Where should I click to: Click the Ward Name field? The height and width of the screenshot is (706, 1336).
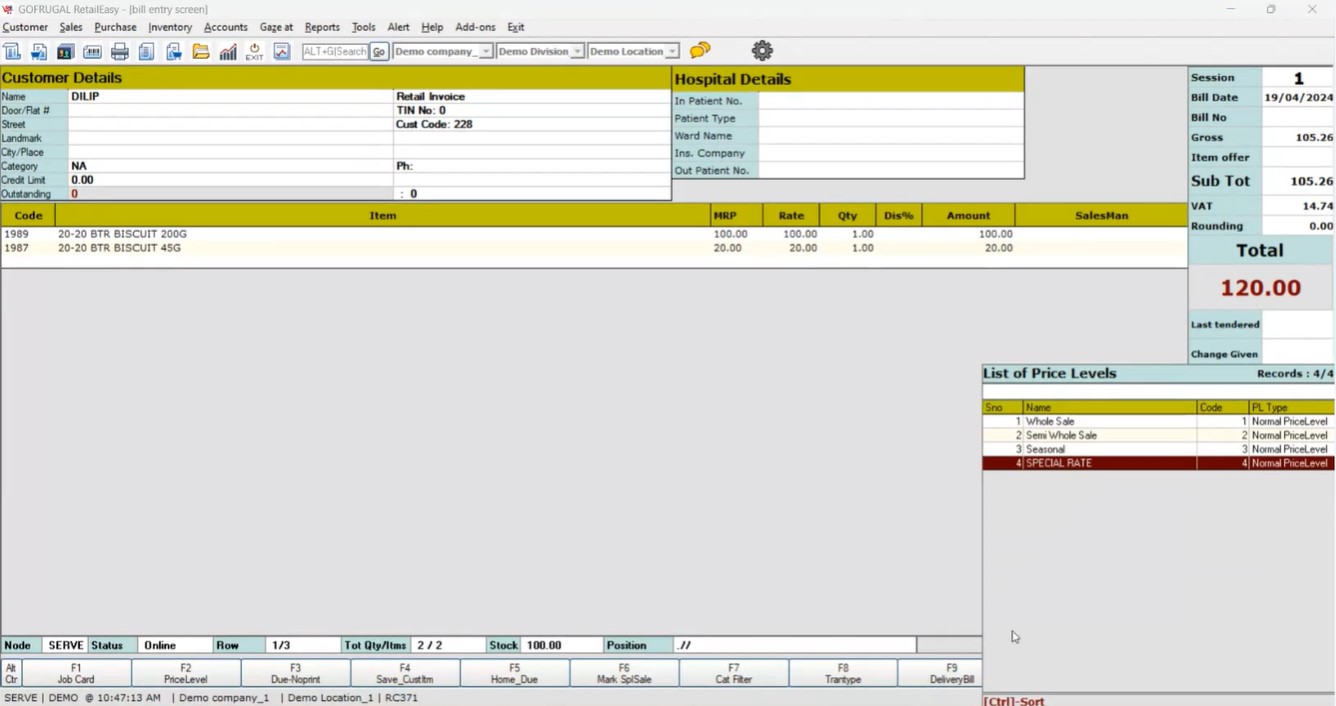point(890,136)
